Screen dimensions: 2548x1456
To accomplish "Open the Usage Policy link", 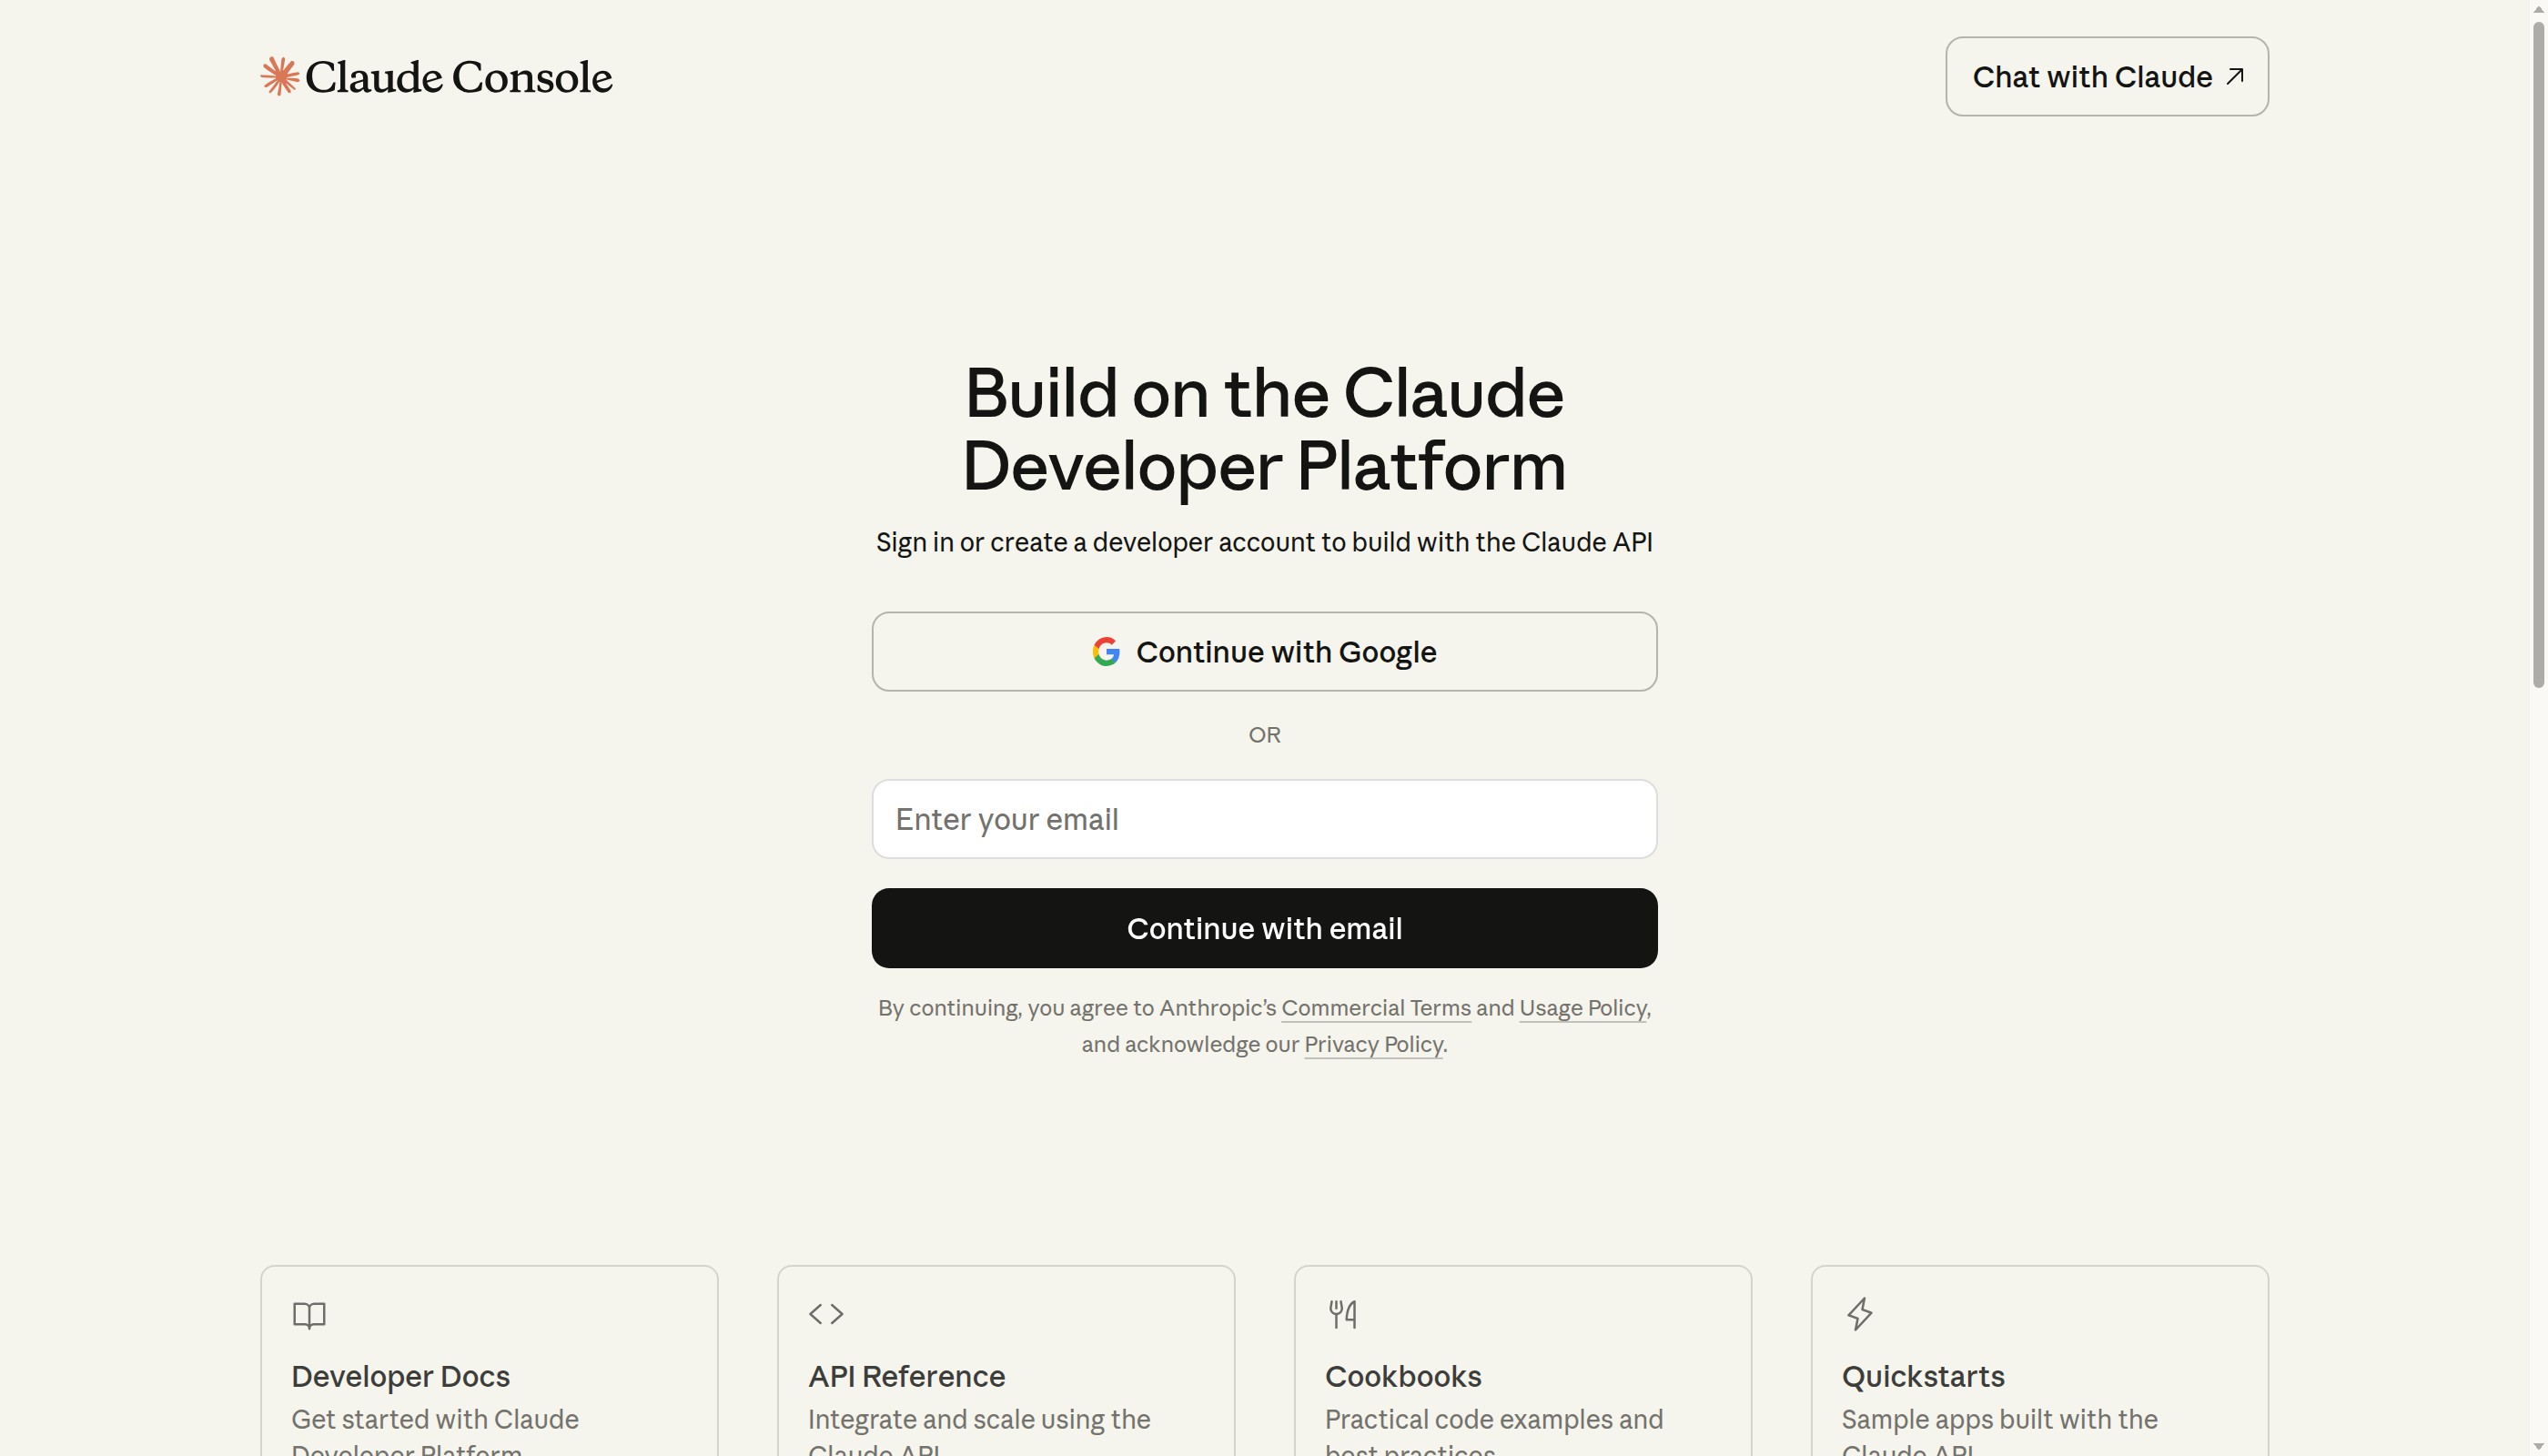I will click(1582, 1008).
